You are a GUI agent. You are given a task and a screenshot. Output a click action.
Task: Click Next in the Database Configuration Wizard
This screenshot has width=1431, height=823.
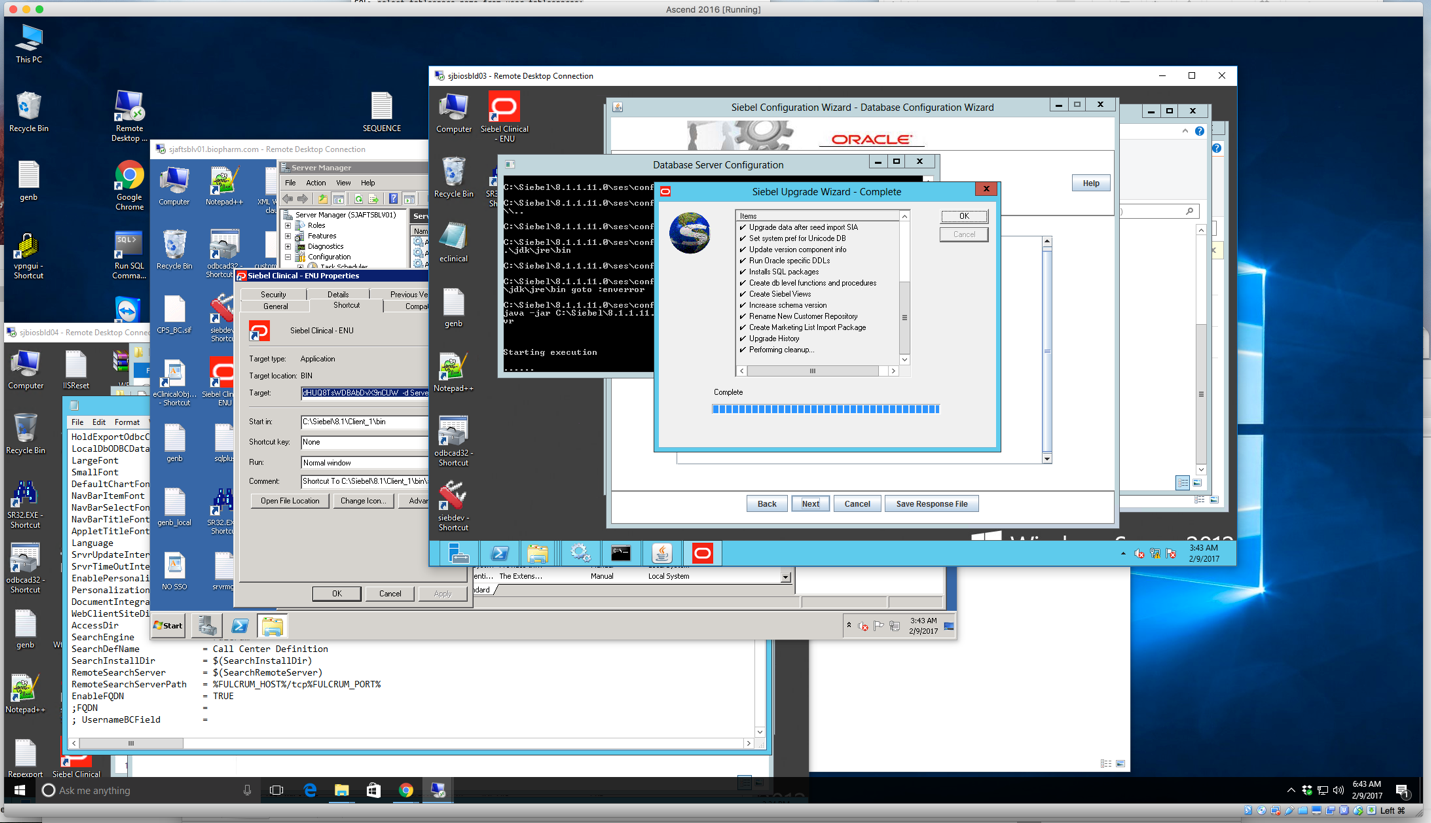click(810, 504)
